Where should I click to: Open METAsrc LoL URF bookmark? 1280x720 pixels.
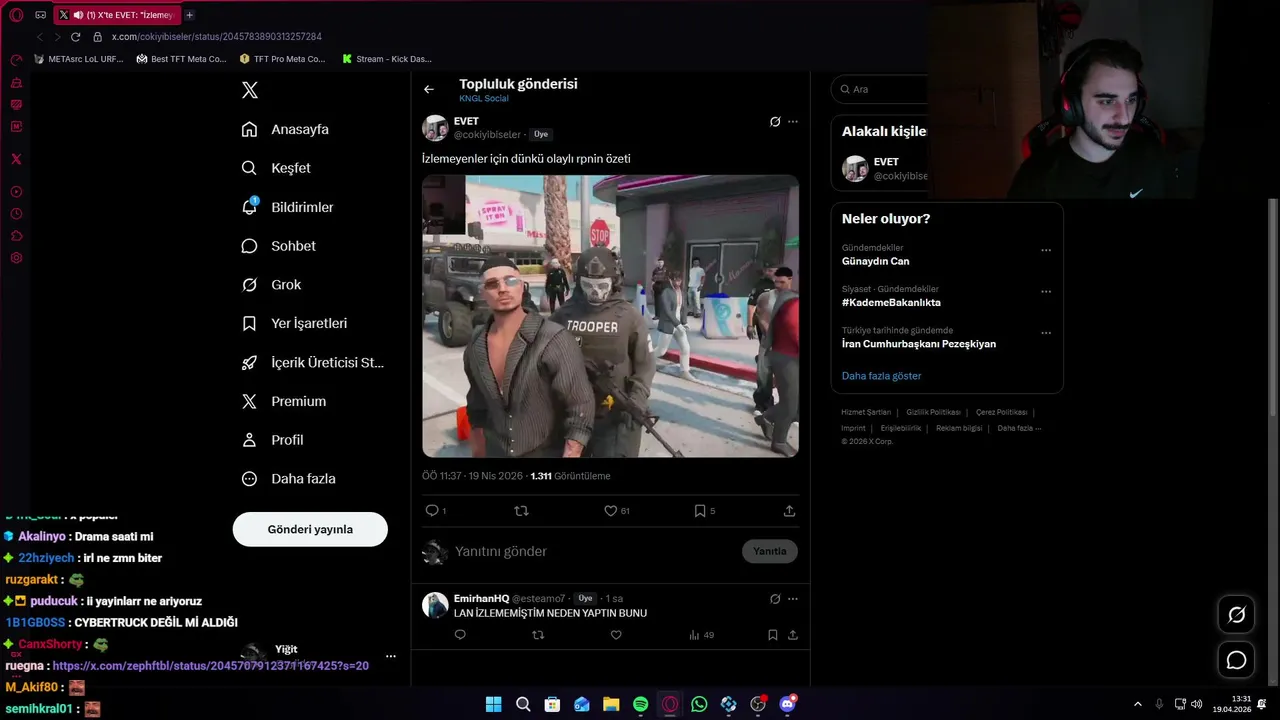pyautogui.click(x=78, y=59)
